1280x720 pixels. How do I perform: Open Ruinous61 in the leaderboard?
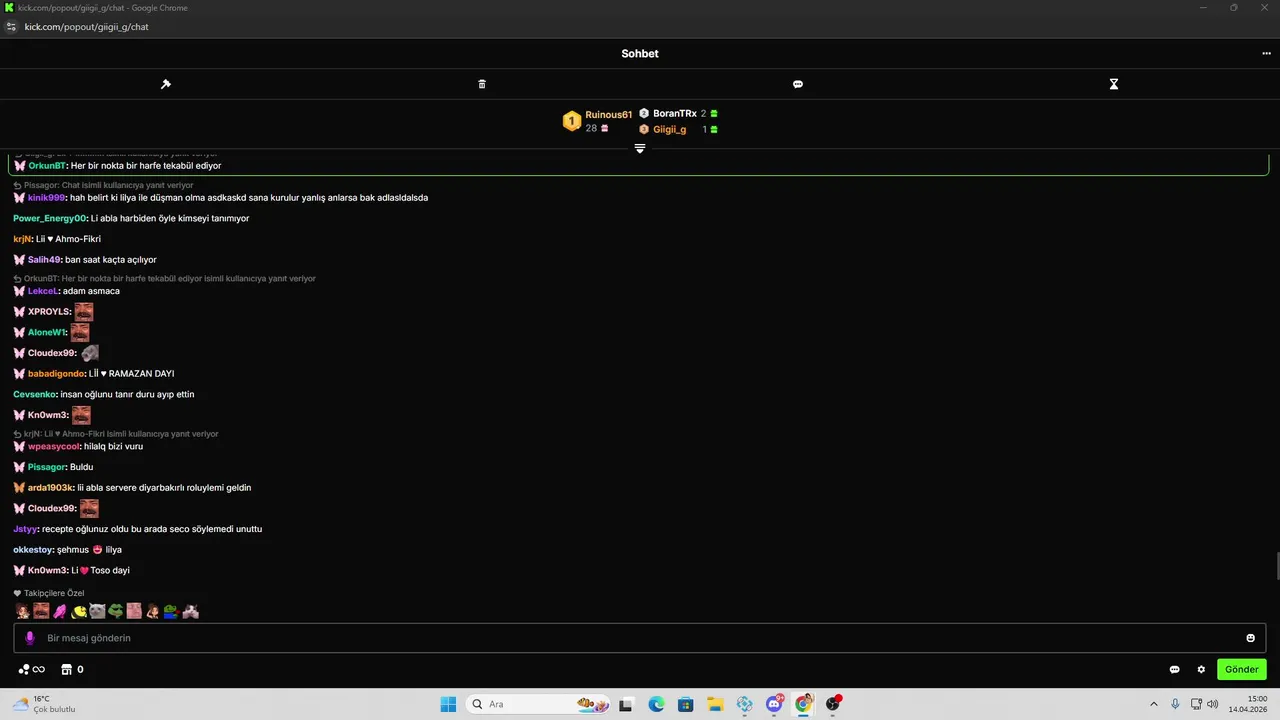[609, 115]
